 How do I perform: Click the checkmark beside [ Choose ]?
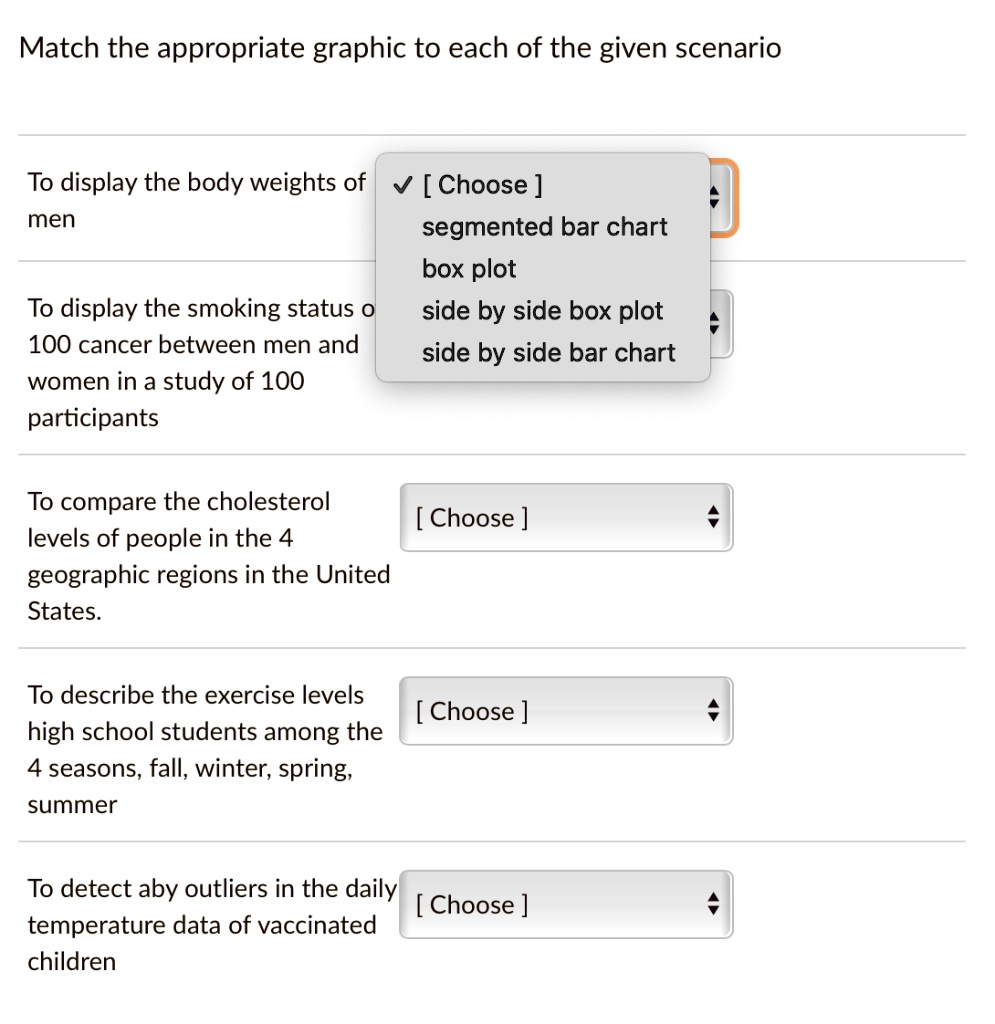tap(401, 184)
